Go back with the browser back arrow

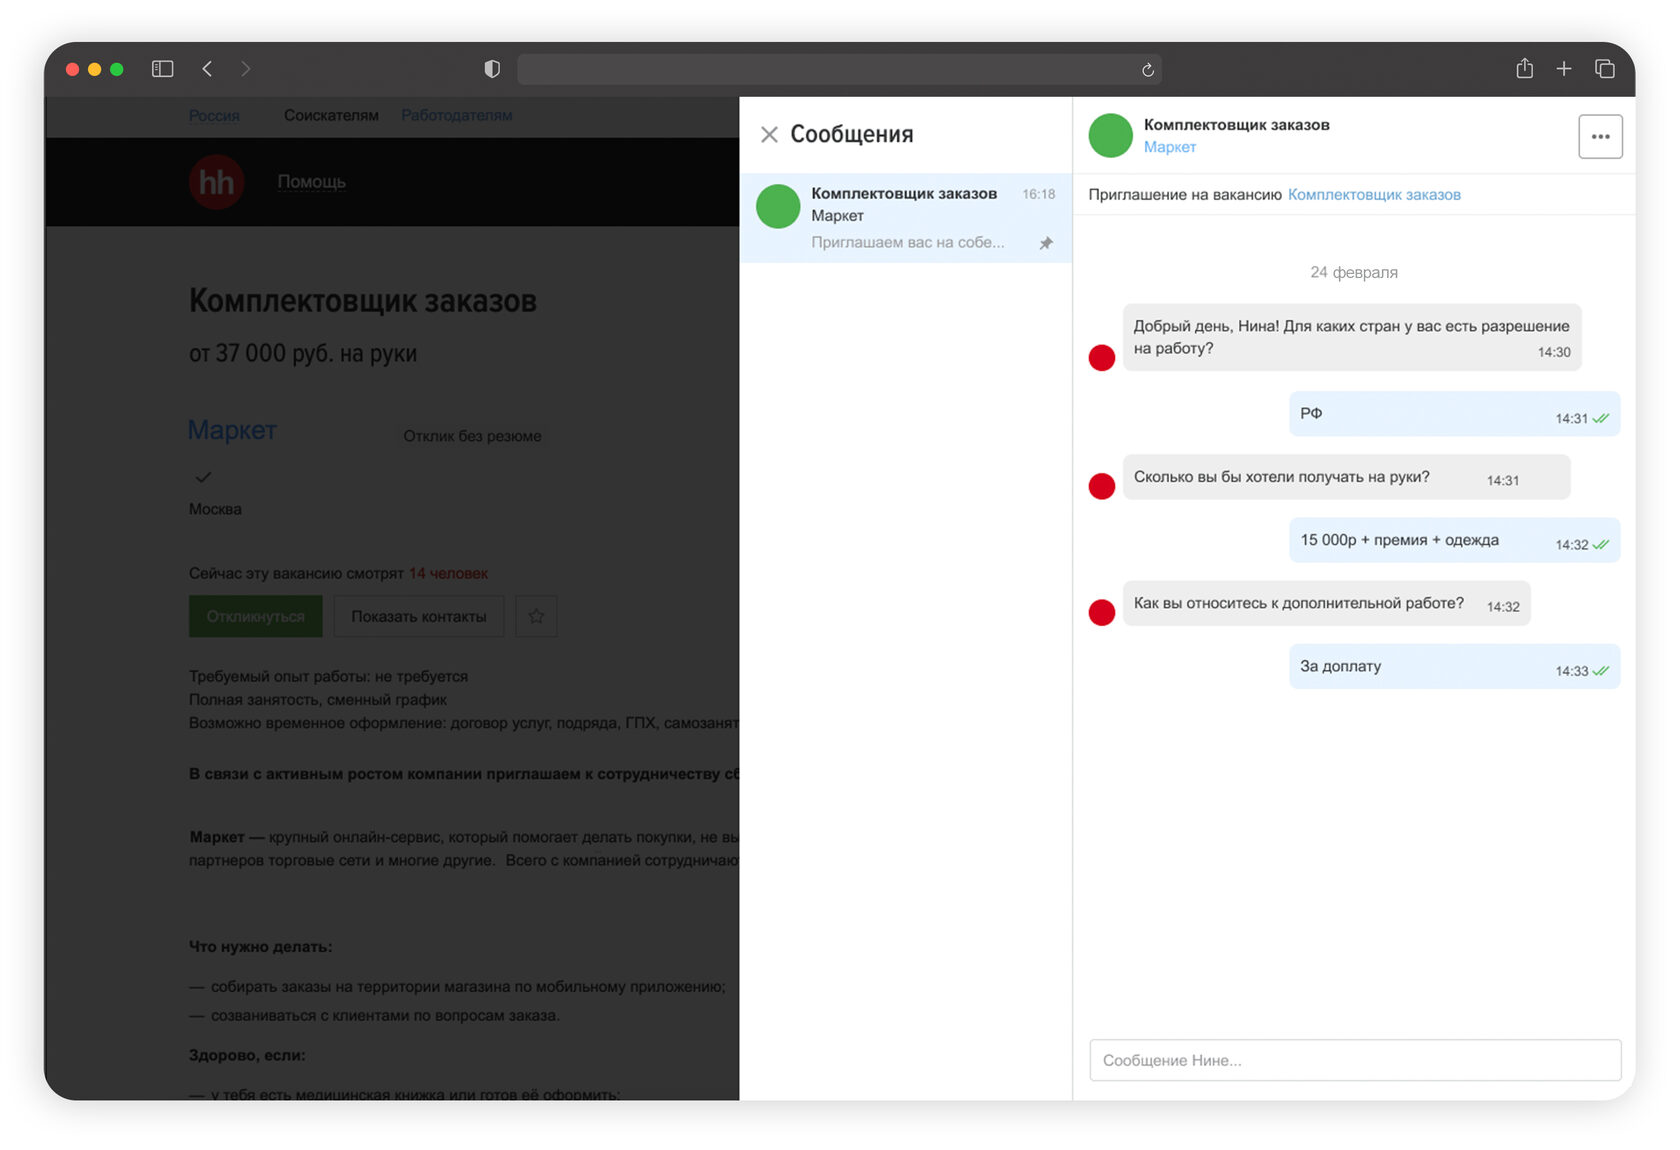click(207, 69)
